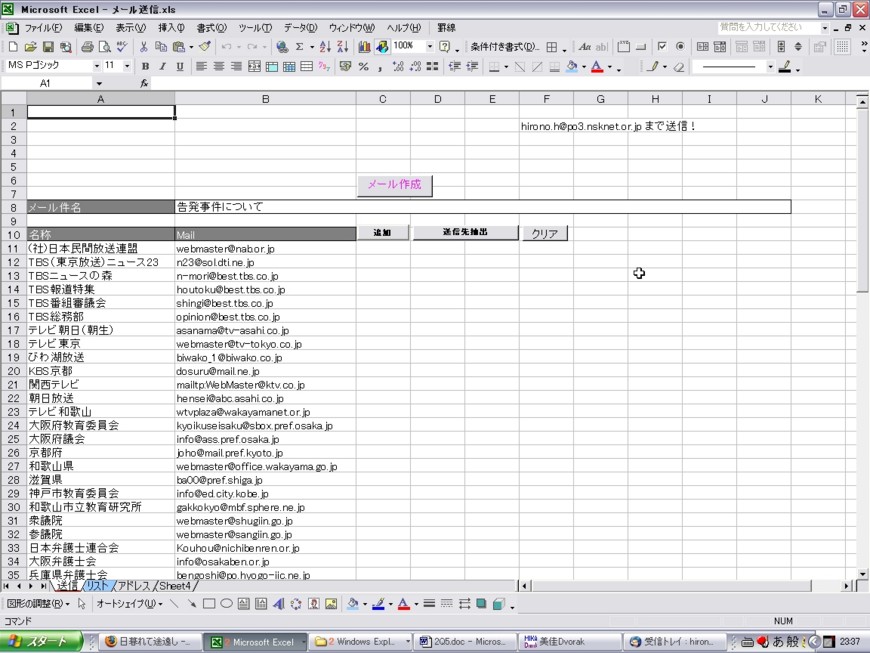Click the subject cell 告発事件について
This screenshot has height=653, width=870.
(x=483, y=207)
